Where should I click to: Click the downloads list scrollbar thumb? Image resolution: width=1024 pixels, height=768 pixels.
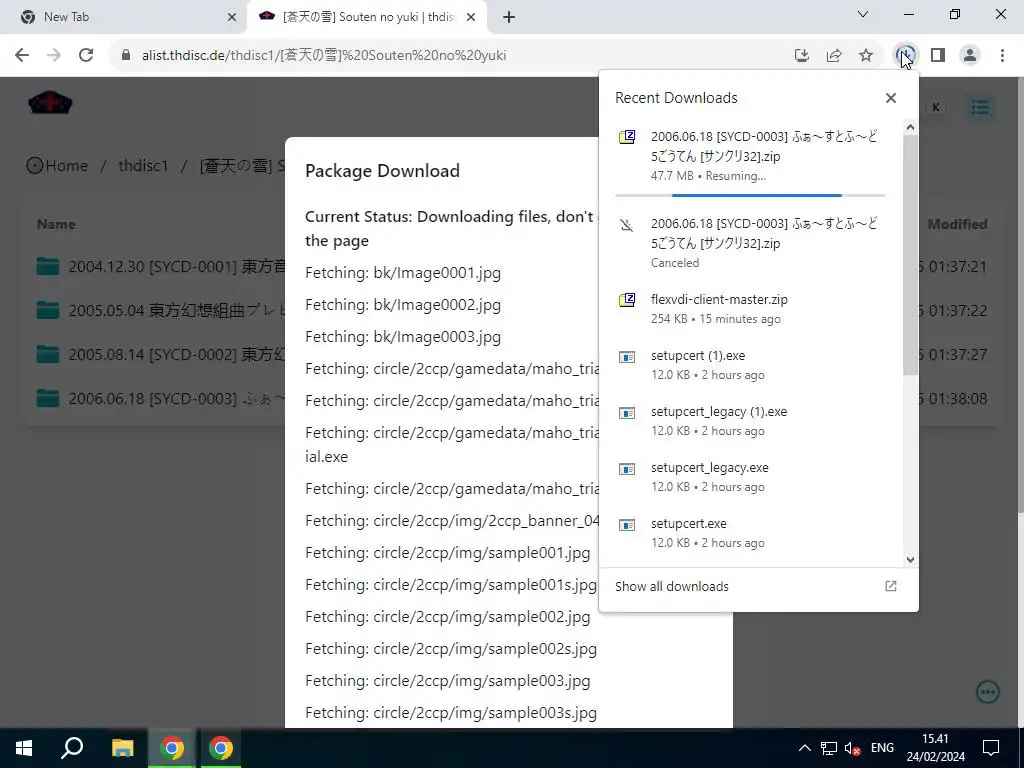coord(910,255)
